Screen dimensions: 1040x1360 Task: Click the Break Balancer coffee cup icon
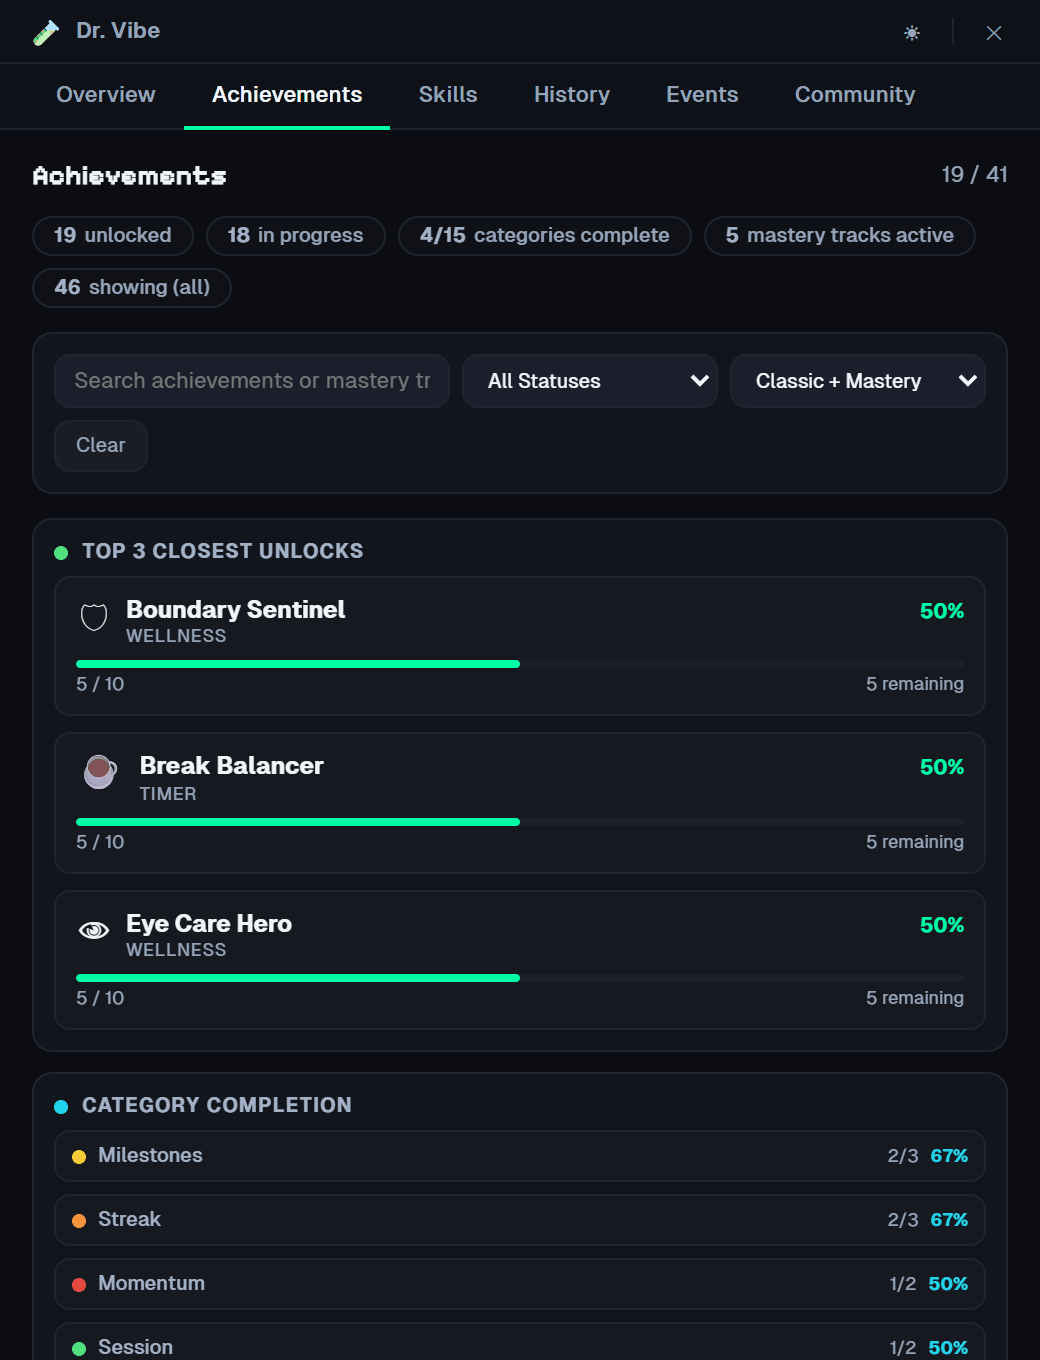pos(99,771)
